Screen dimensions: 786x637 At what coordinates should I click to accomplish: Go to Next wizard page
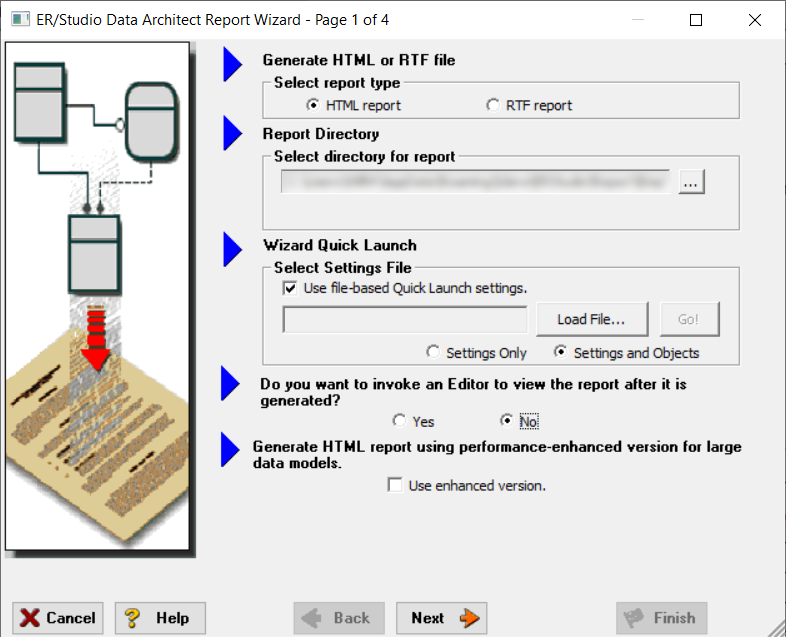[x=442, y=618]
